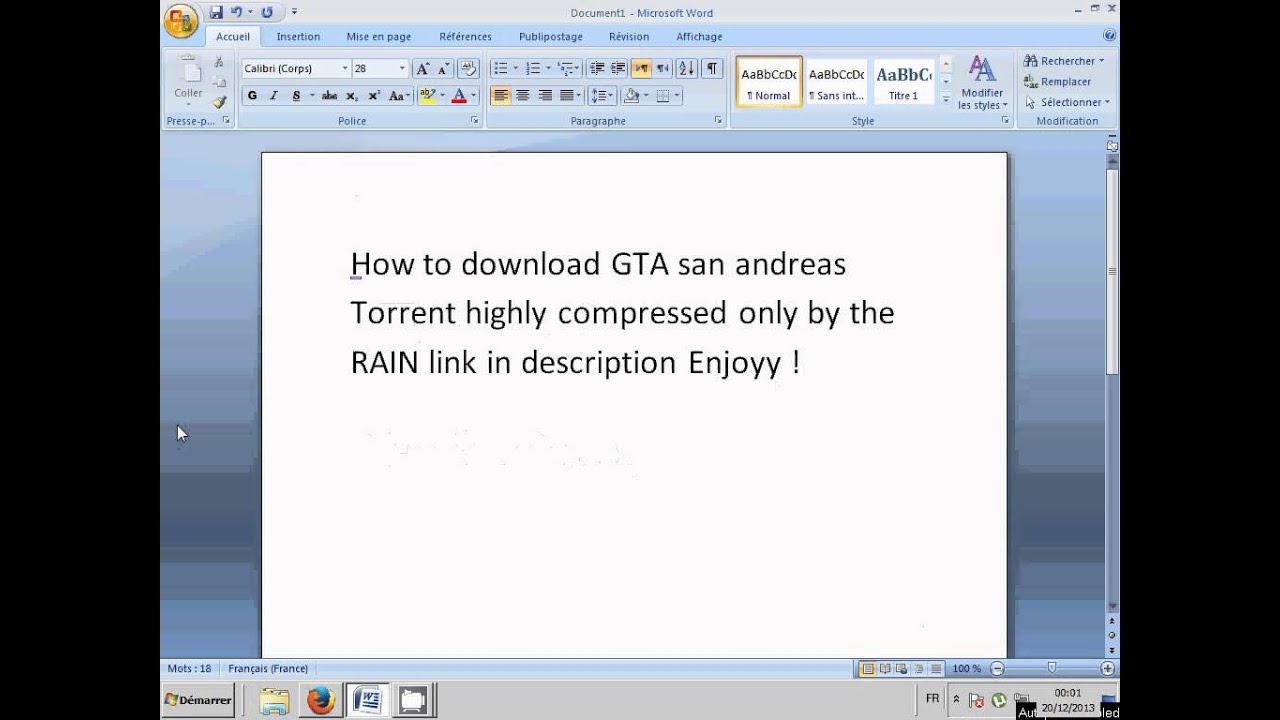1280x720 pixels.
Task: Switch to Full Screen Reading view
Action: [x=885, y=668]
